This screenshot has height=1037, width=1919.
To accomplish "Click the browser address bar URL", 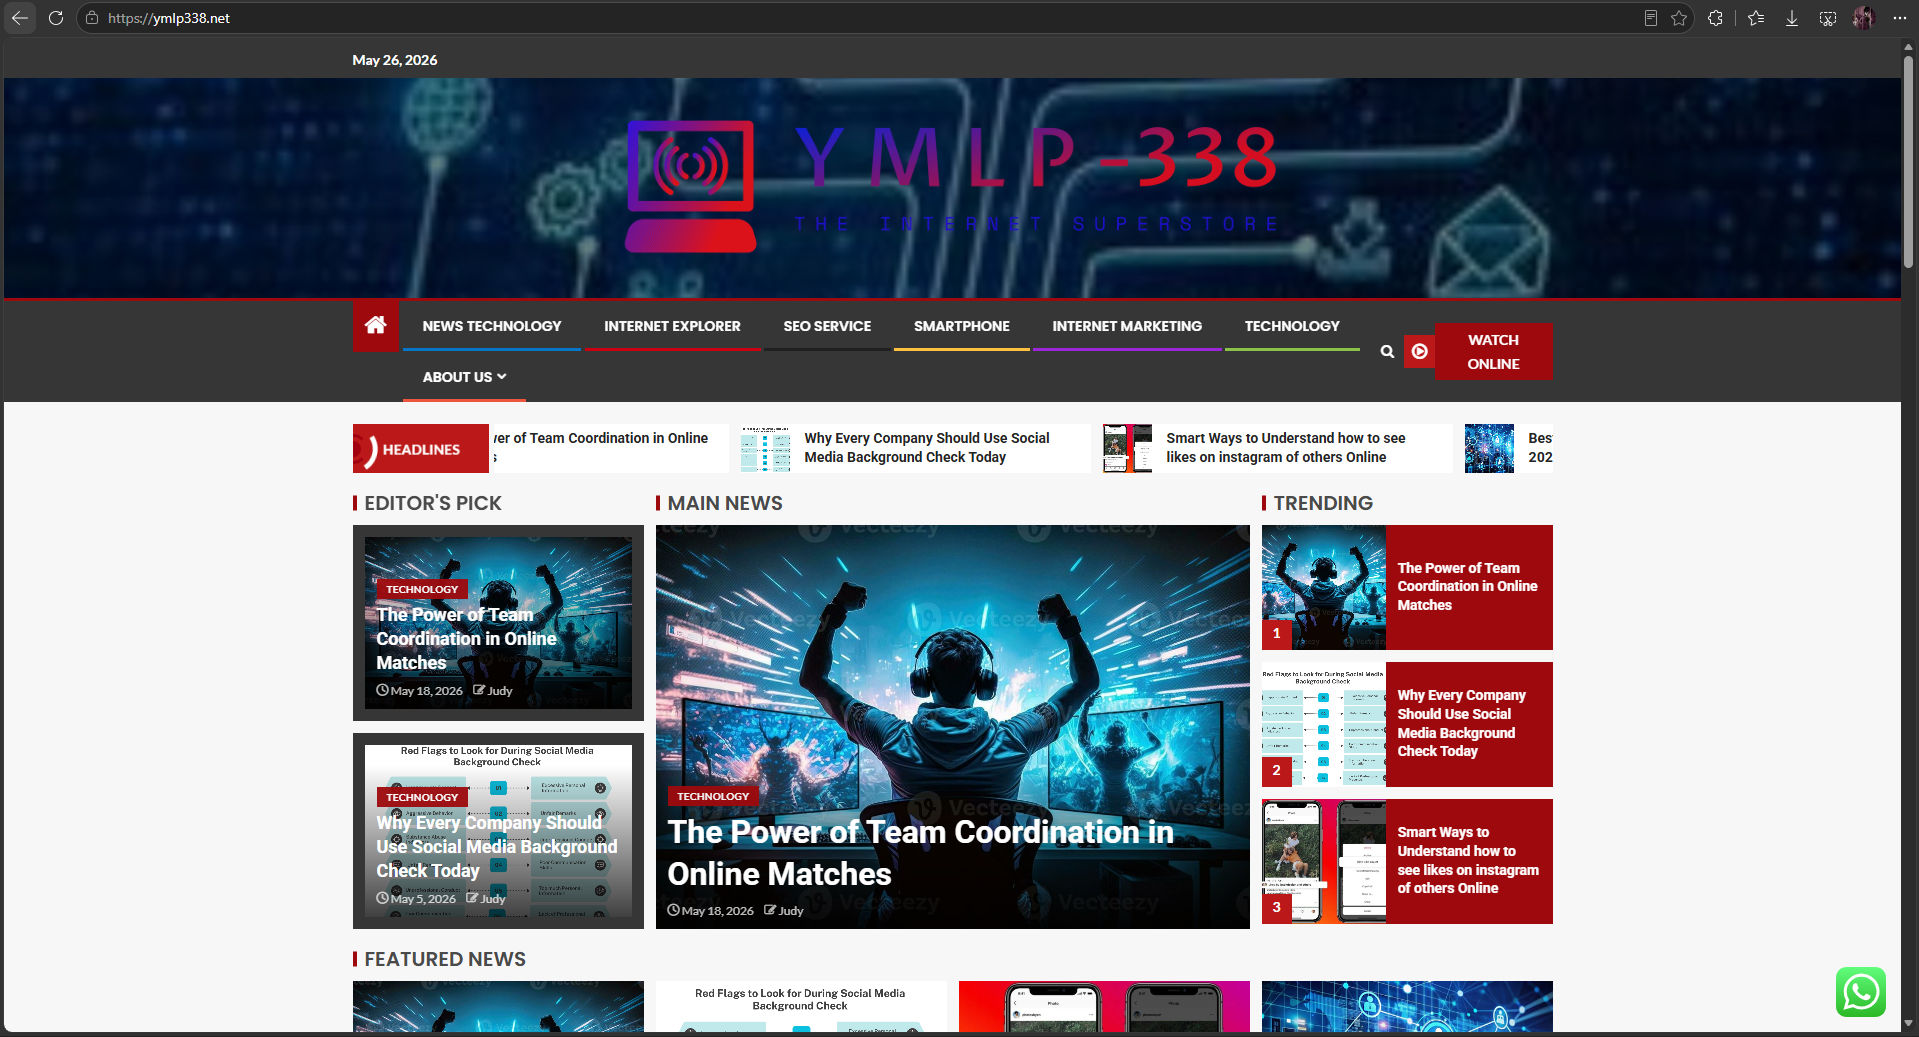I will point(168,18).
